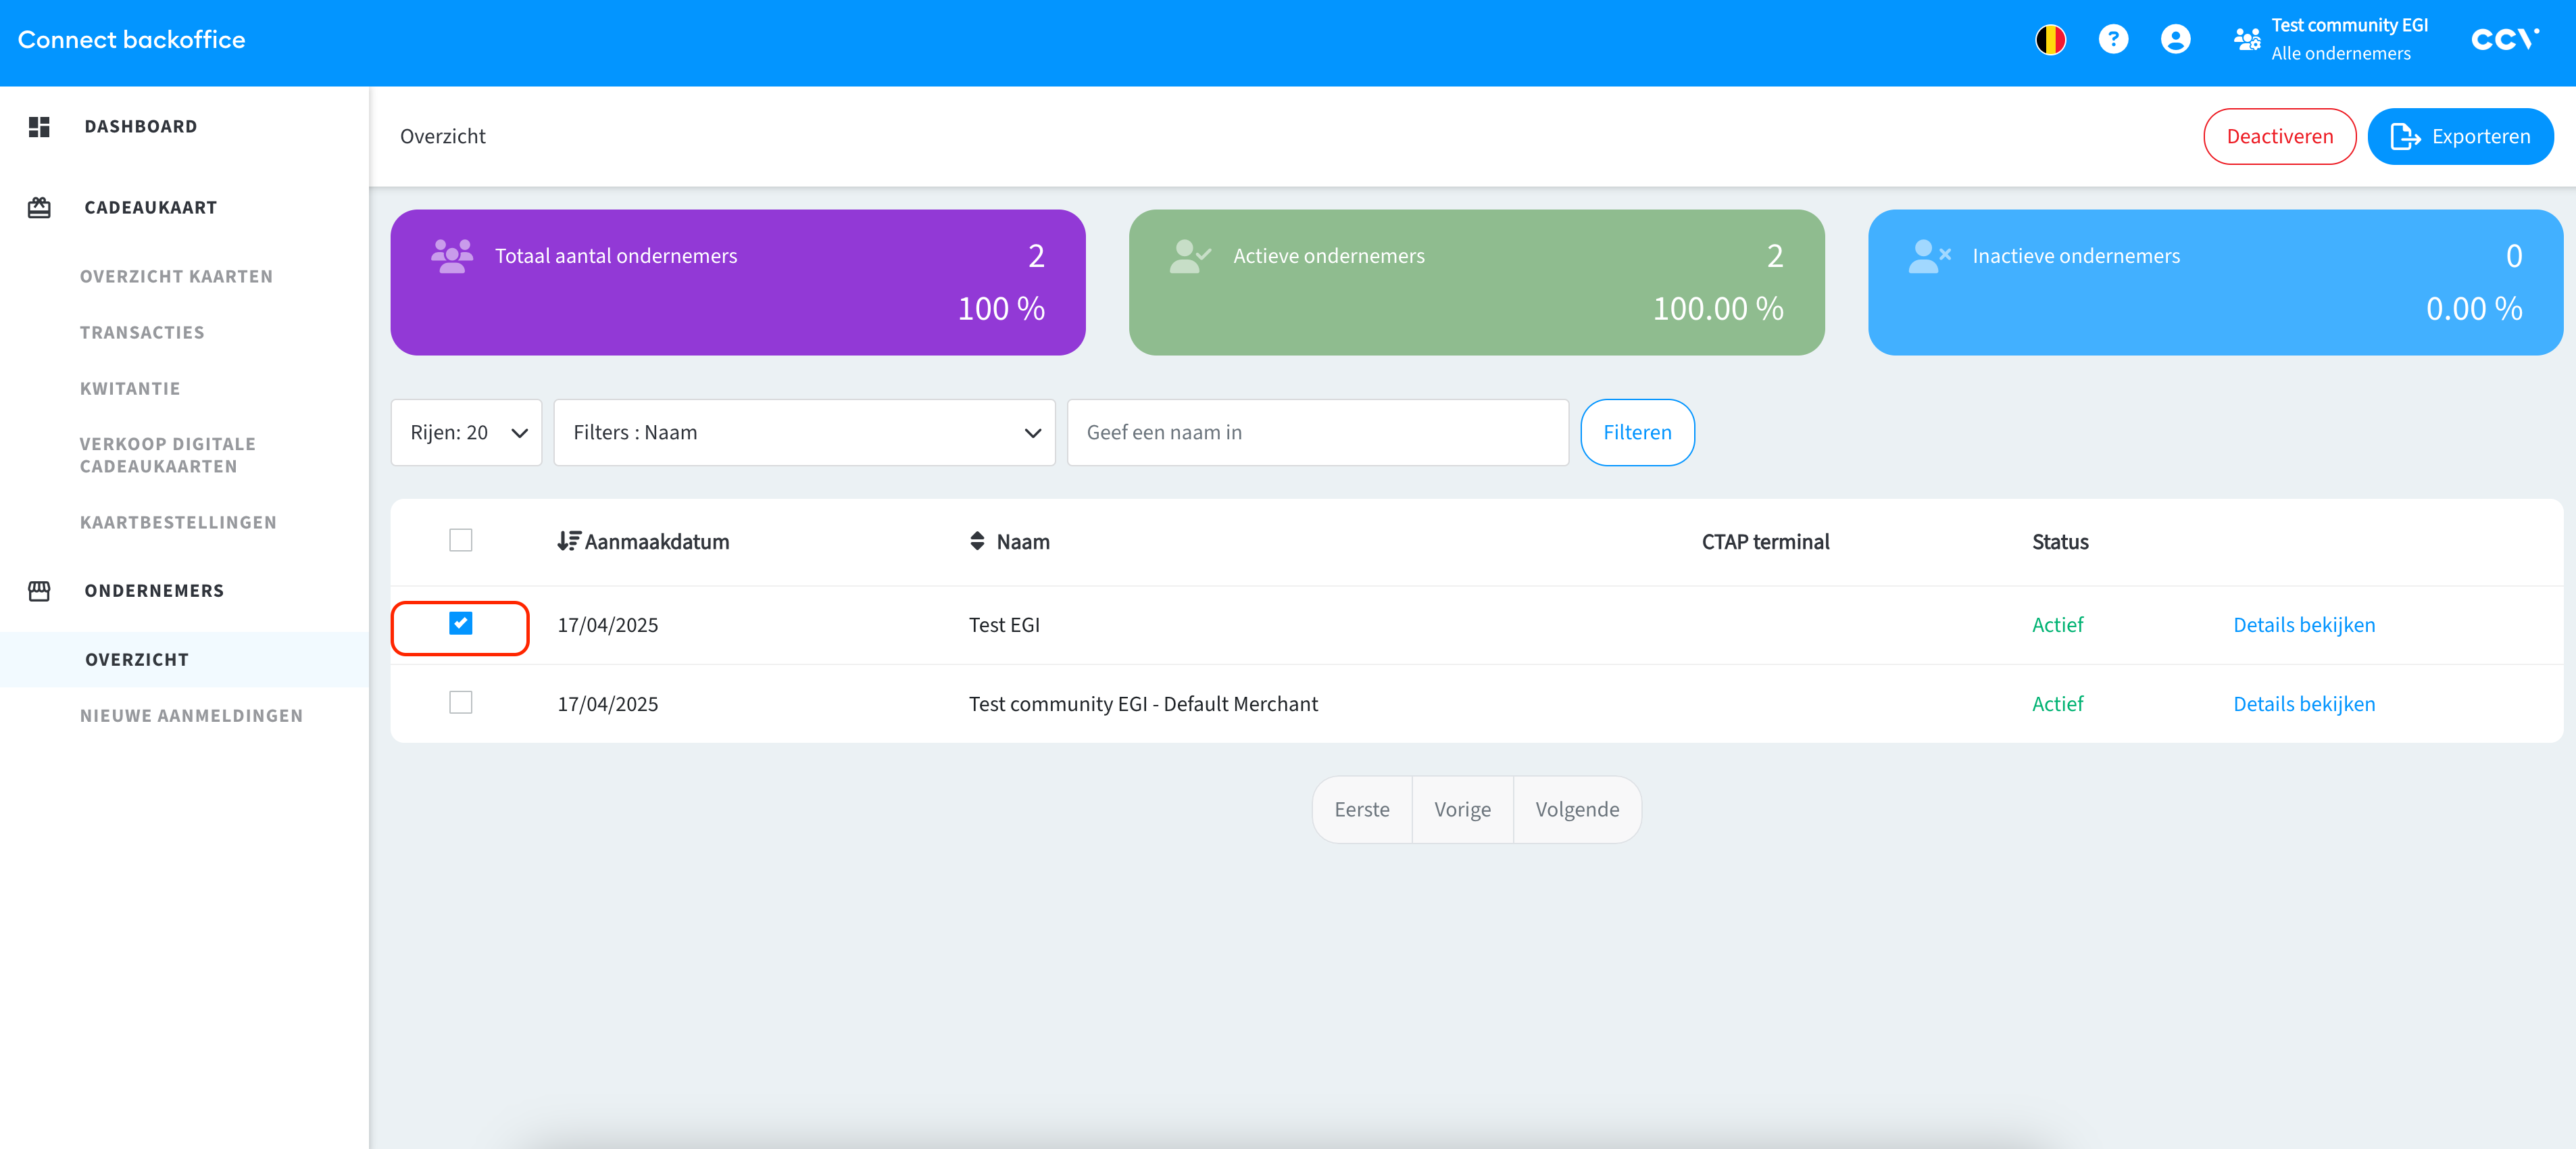Click the Geef een naam in field
The height and width of the screenshot is (1149, 2576).
tap(1317, 432)
